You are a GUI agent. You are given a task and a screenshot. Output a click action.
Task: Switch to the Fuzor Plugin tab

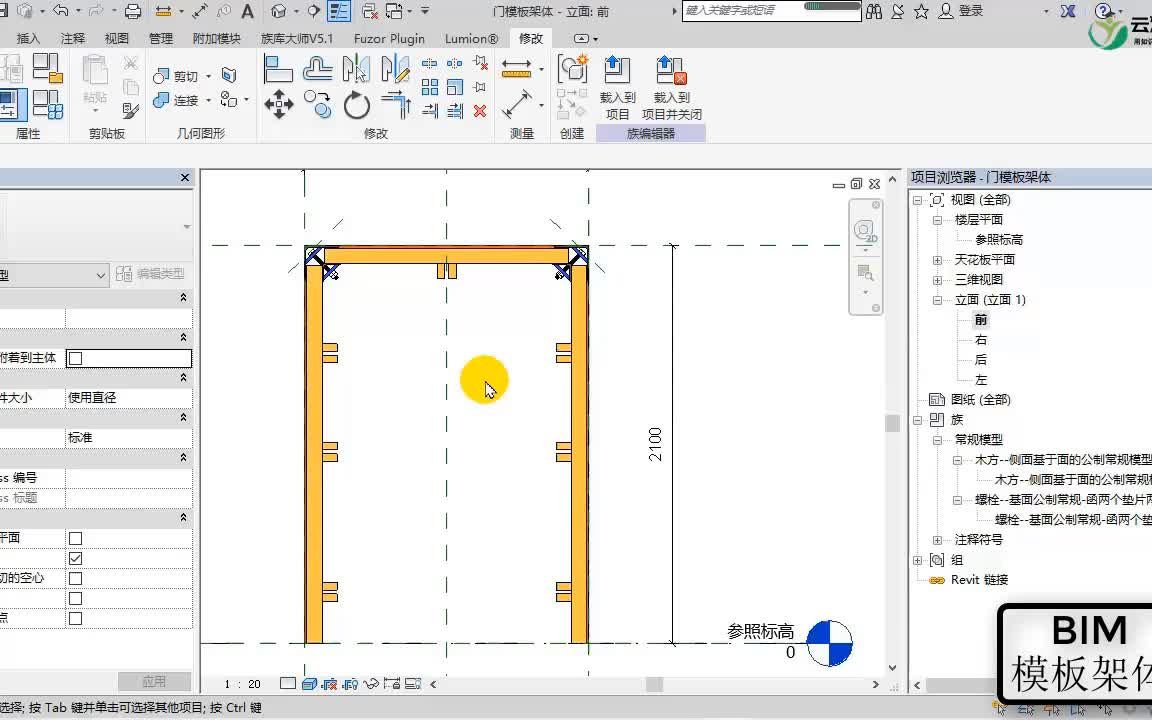[389, 38]
